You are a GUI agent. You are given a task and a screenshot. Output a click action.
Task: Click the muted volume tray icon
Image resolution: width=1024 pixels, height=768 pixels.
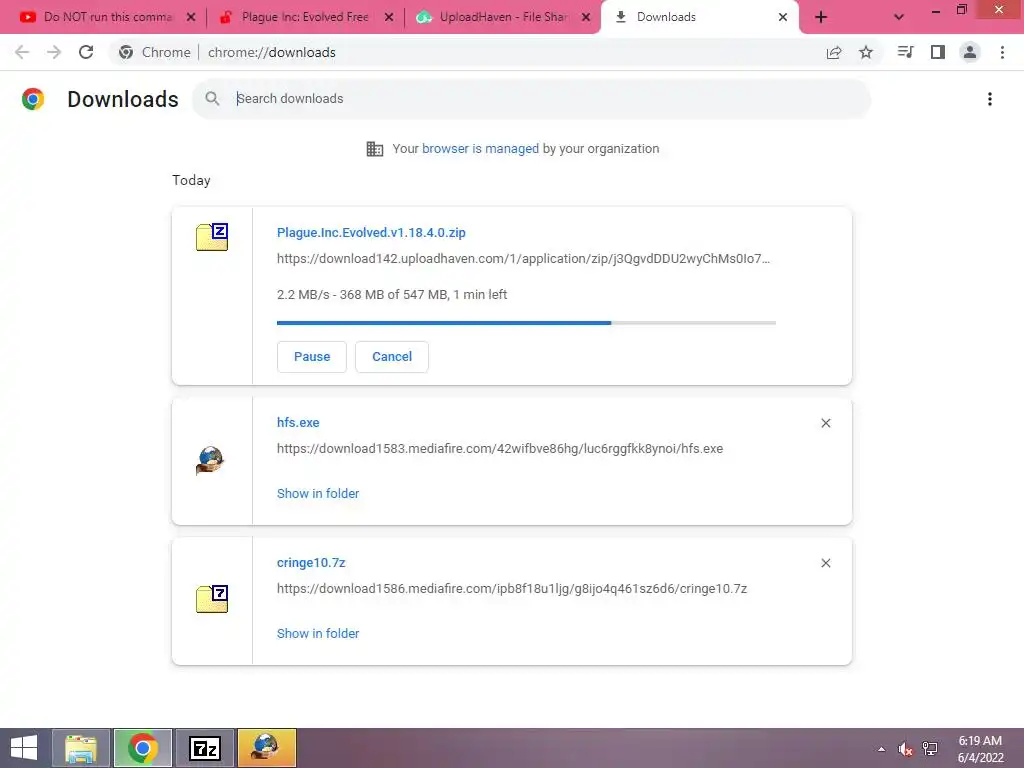[x=905, y=749]
